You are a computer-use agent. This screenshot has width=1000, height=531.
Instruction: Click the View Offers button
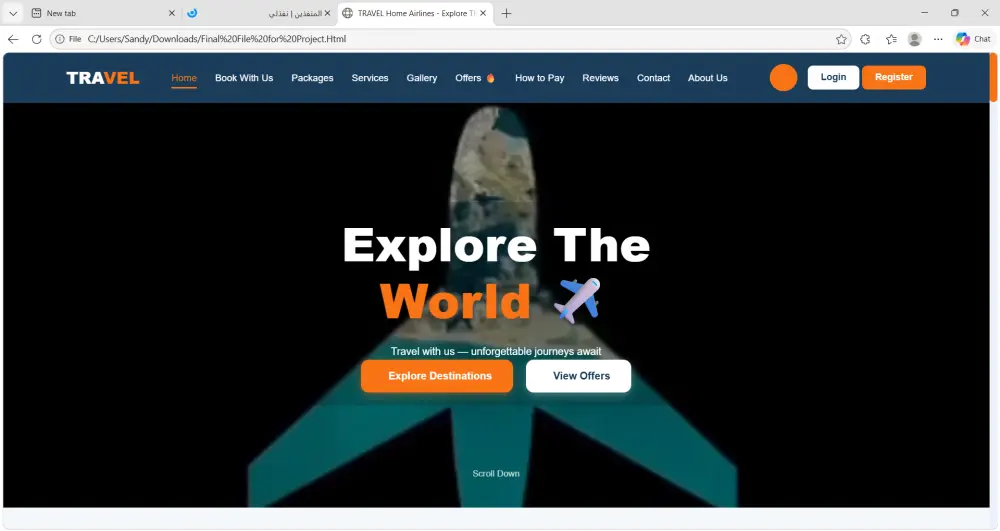pos(578,376)
